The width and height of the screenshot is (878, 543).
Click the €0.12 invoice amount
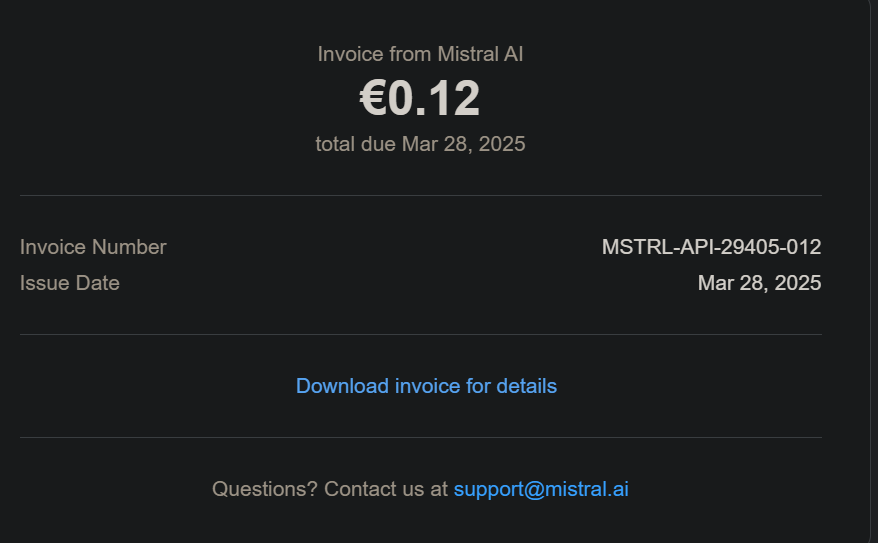[420, 99]
